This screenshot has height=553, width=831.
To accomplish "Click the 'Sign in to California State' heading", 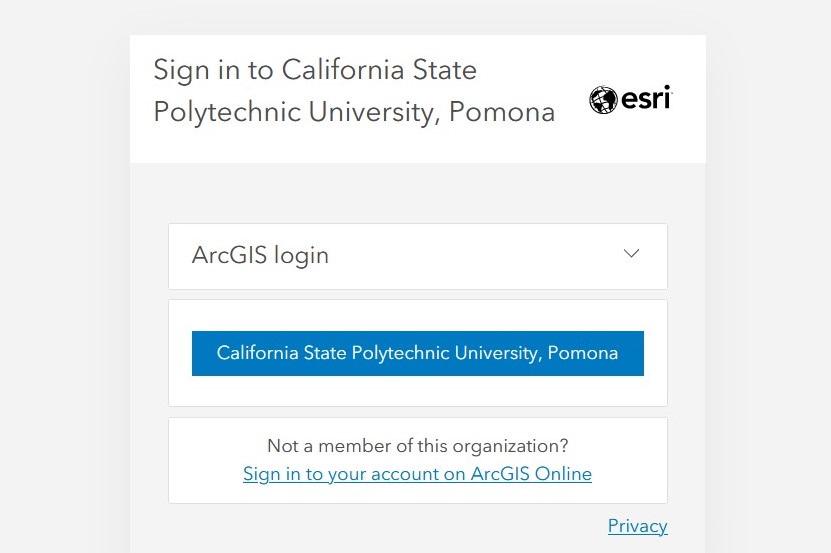I will point(315,70).
